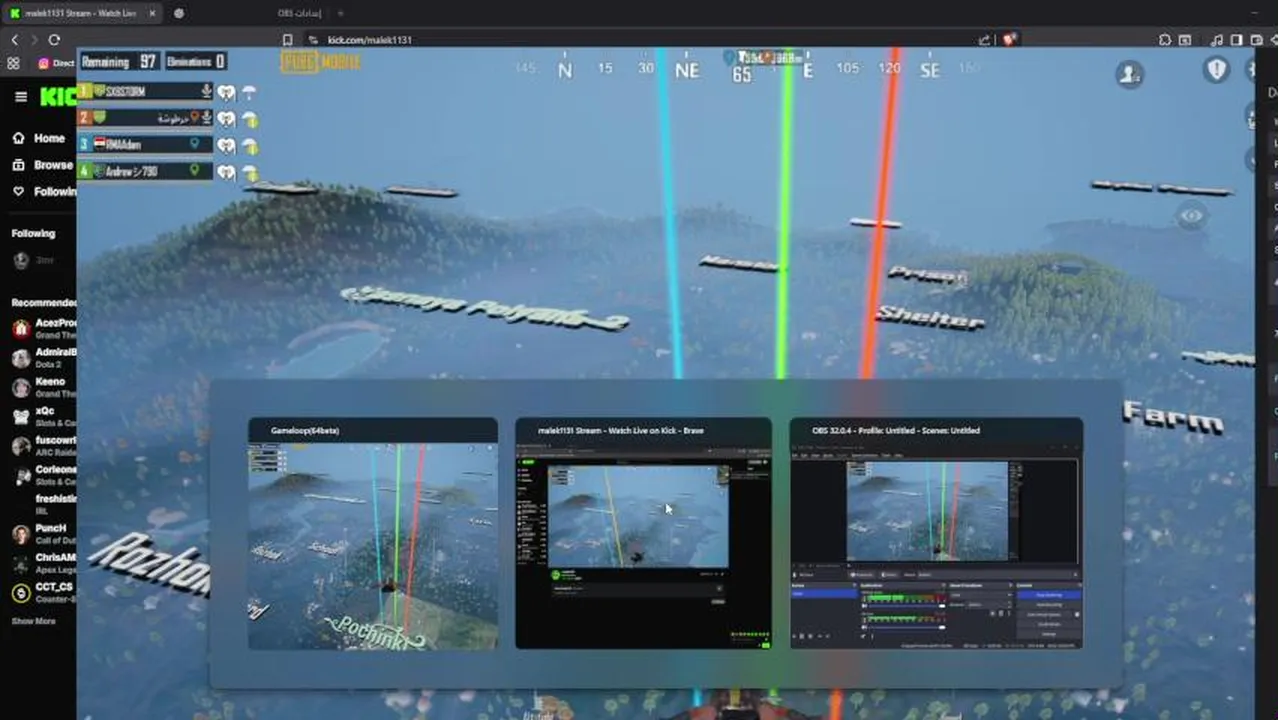Open the Brave Shields lion icon
Screen dimensions: 1278x720
[x=1010, y=40]
